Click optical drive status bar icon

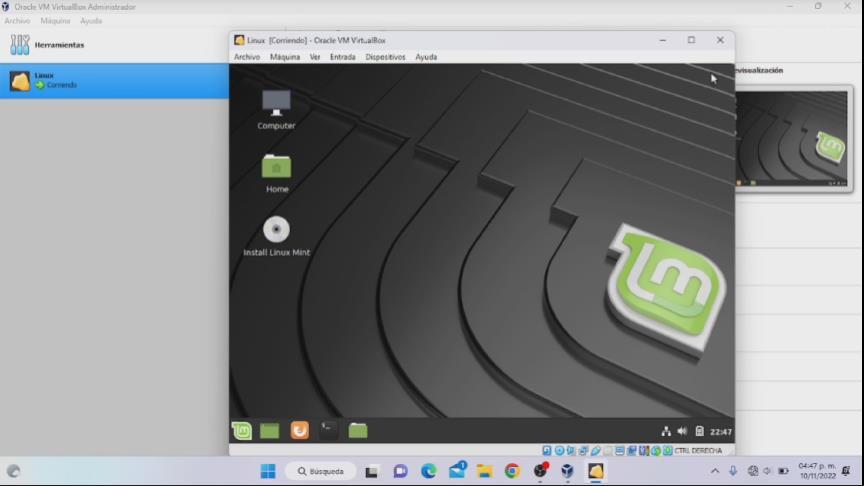pos(559,451)
